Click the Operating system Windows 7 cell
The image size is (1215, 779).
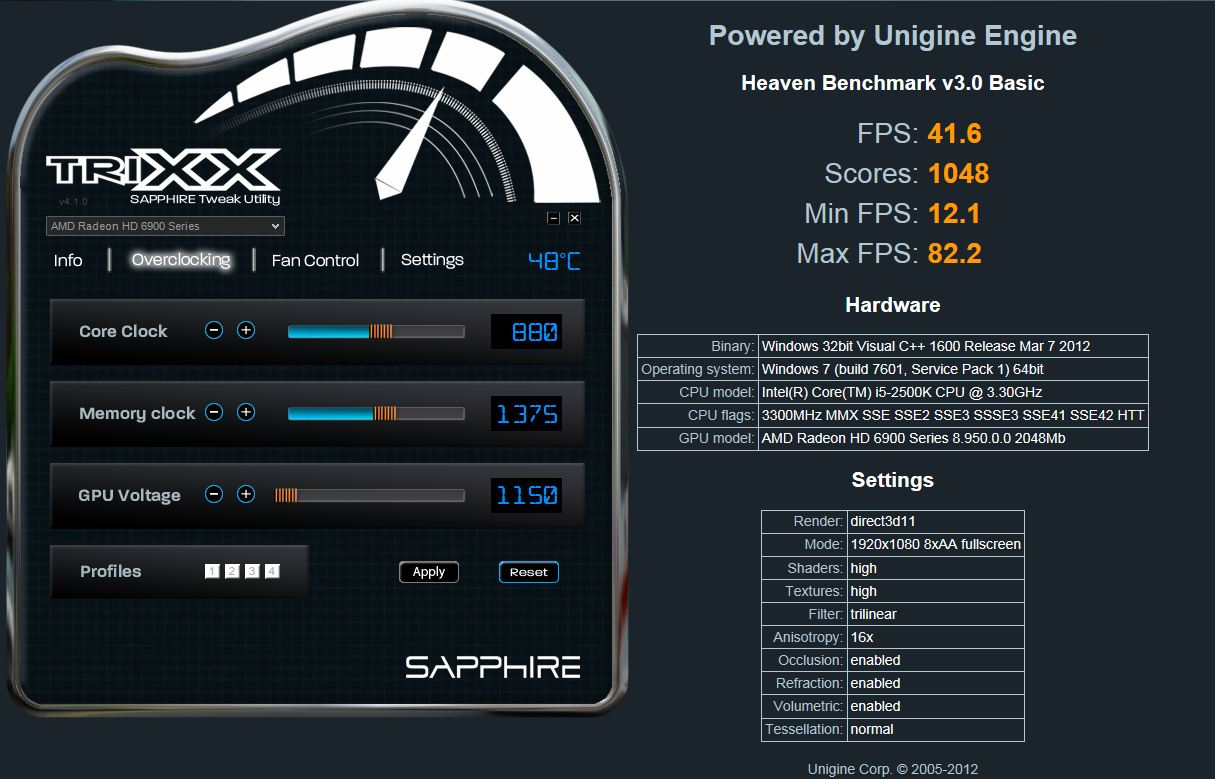pos(953,369)
